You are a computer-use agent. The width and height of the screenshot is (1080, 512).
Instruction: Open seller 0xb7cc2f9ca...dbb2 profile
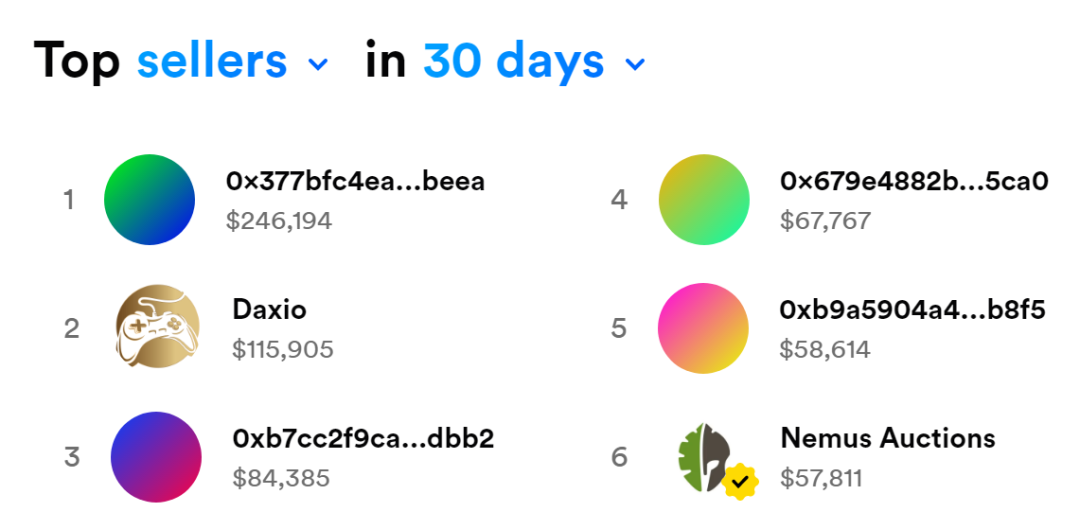coord(363,438)
